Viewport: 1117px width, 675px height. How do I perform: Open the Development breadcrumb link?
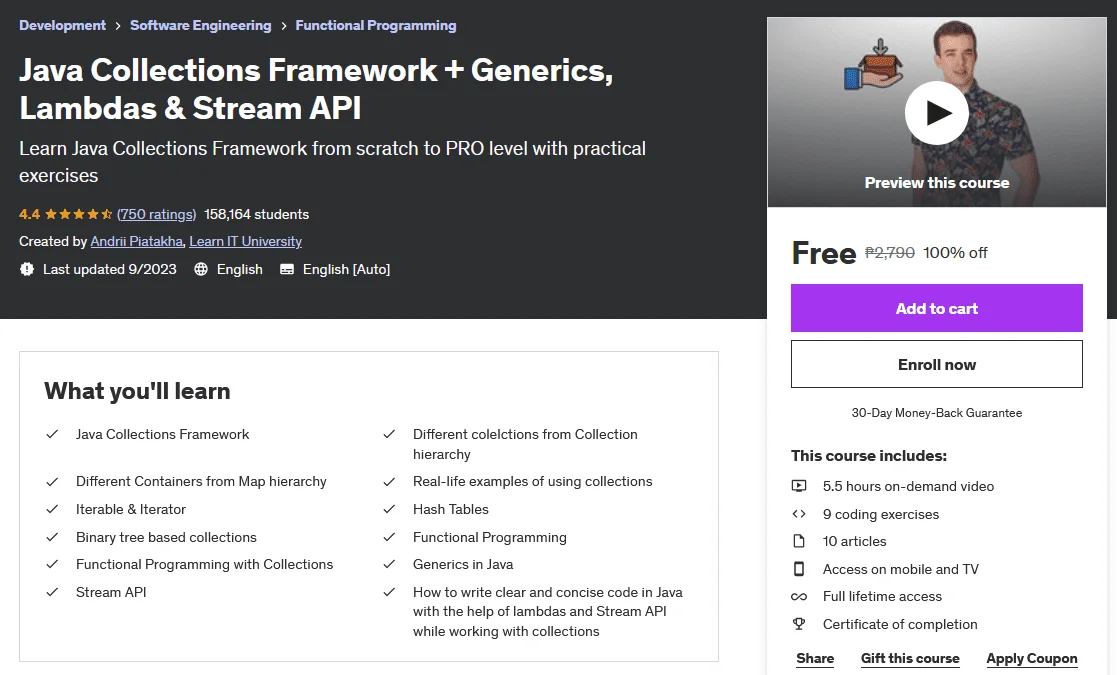point(62,25)
